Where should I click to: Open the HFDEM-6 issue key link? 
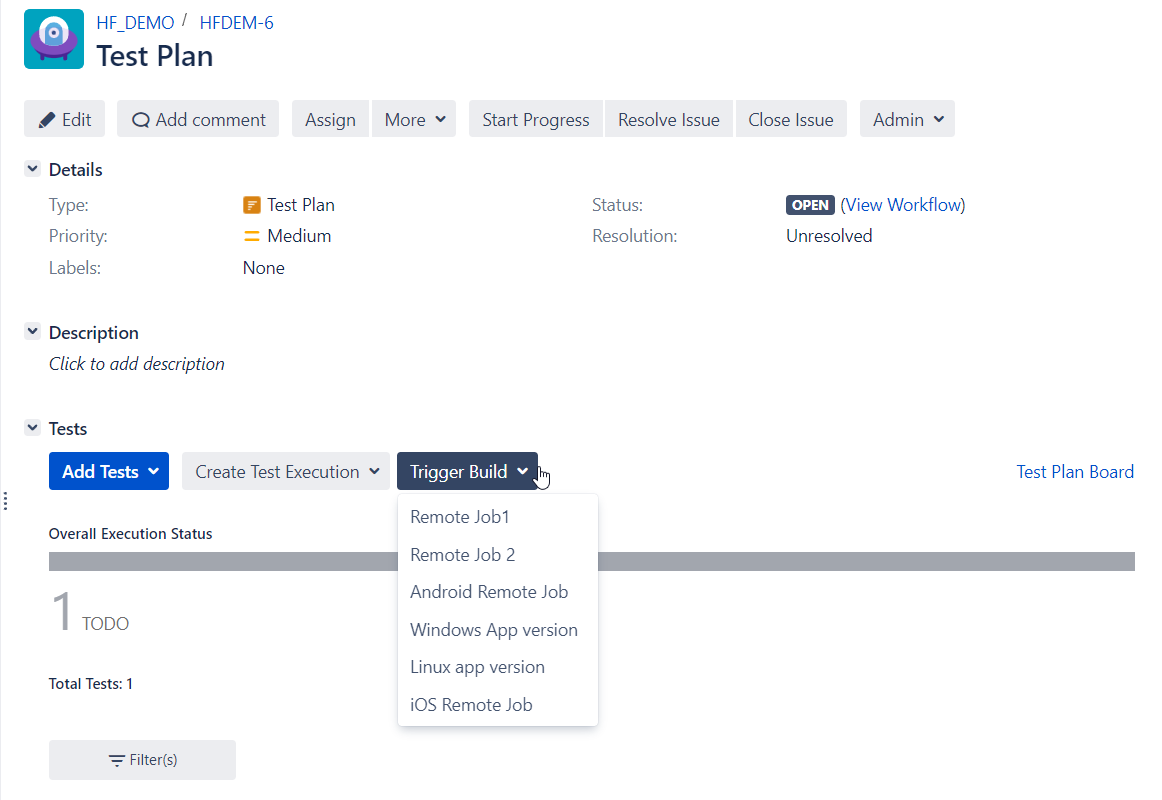(x=236, y=23)
